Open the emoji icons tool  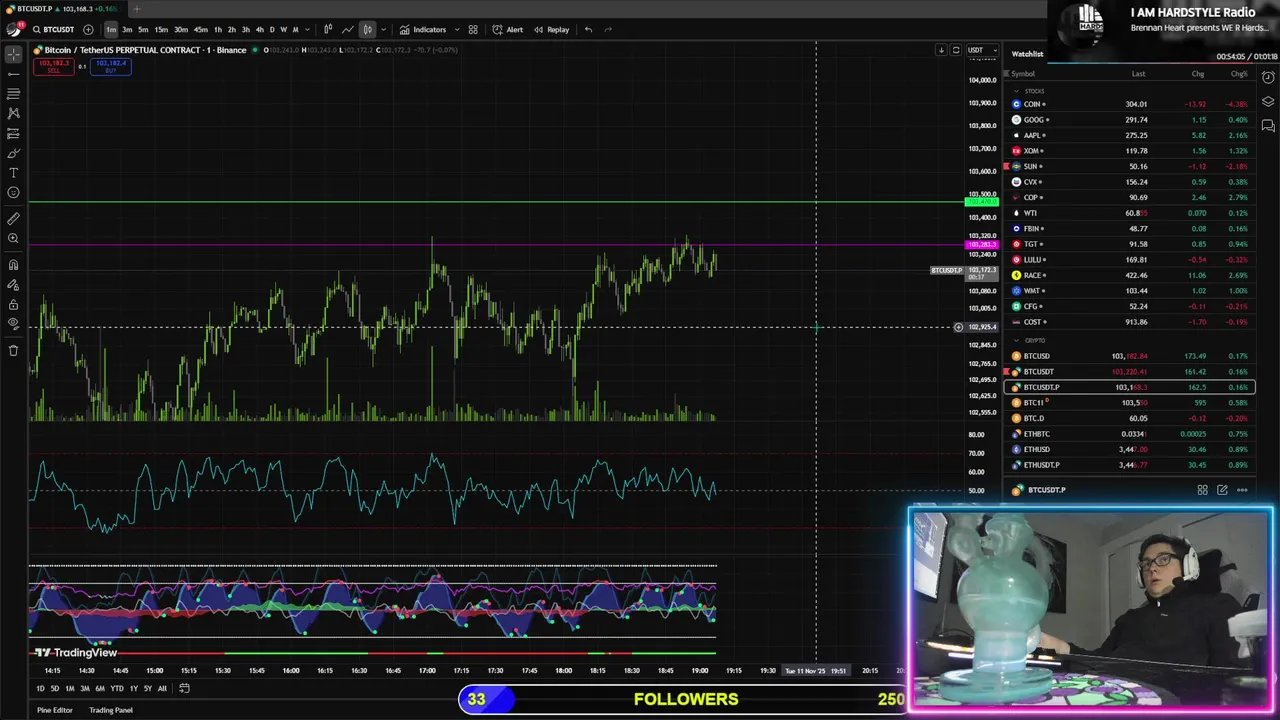[x=13, y=192]
